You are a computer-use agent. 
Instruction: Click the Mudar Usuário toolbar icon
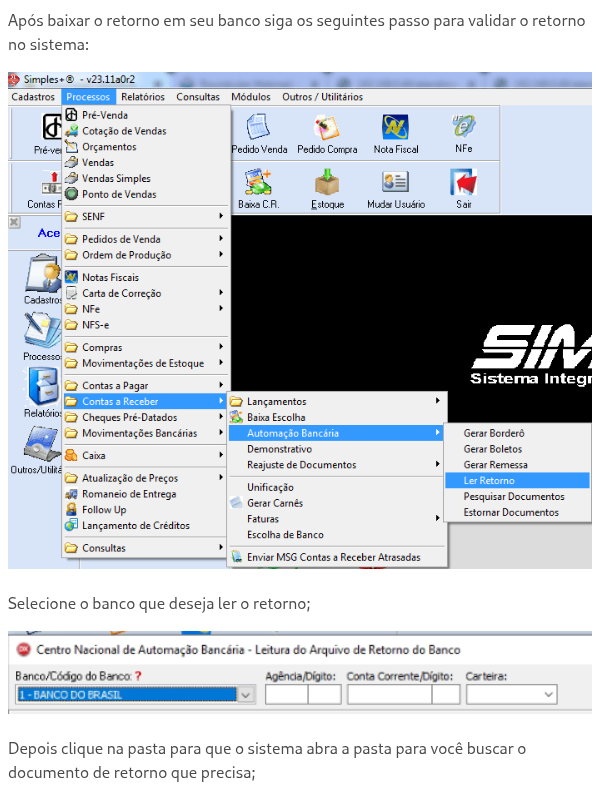396,185
